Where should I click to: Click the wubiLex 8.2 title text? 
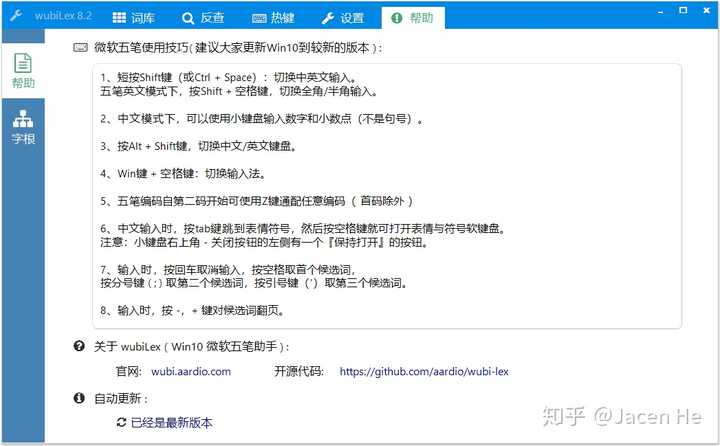tap(63, 16)
